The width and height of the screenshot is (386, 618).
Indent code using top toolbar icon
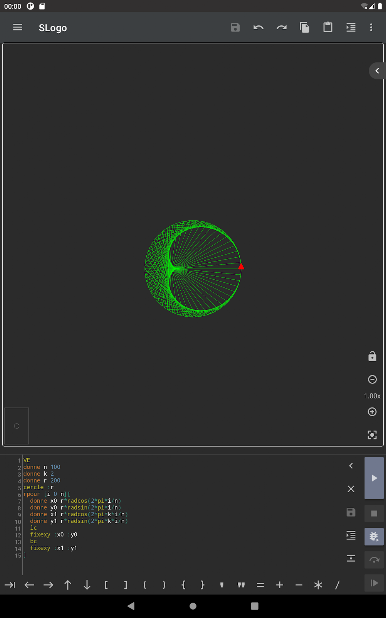(x=351, y=27)
